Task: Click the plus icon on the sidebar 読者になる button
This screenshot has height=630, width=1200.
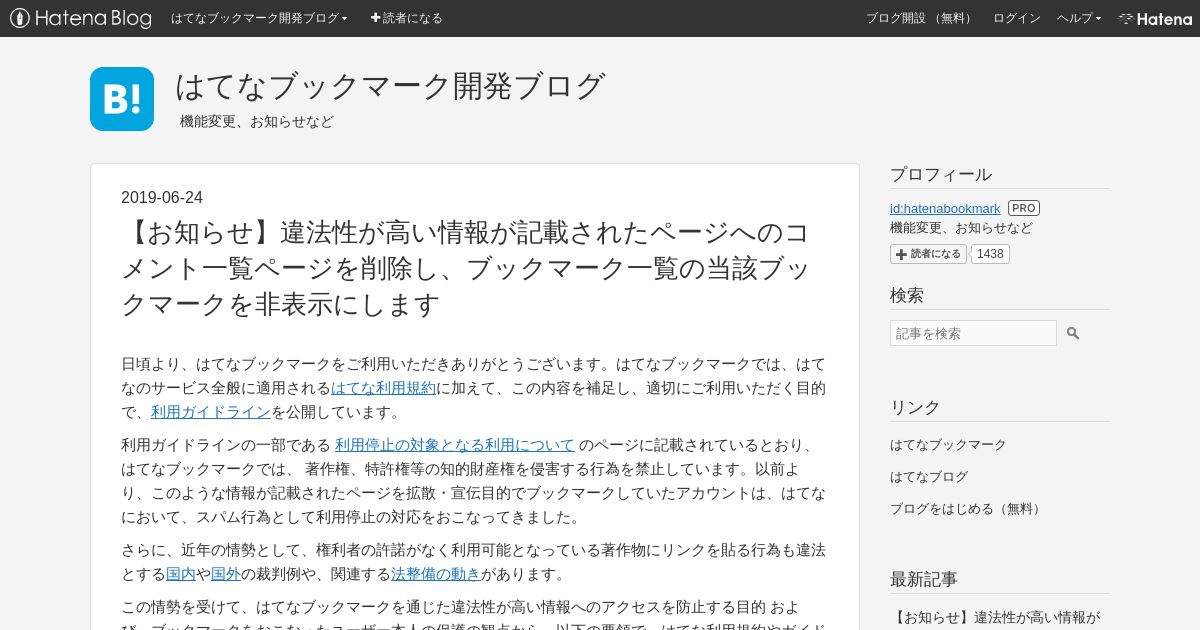Action: pyautogui.click(x=901, y=254)
